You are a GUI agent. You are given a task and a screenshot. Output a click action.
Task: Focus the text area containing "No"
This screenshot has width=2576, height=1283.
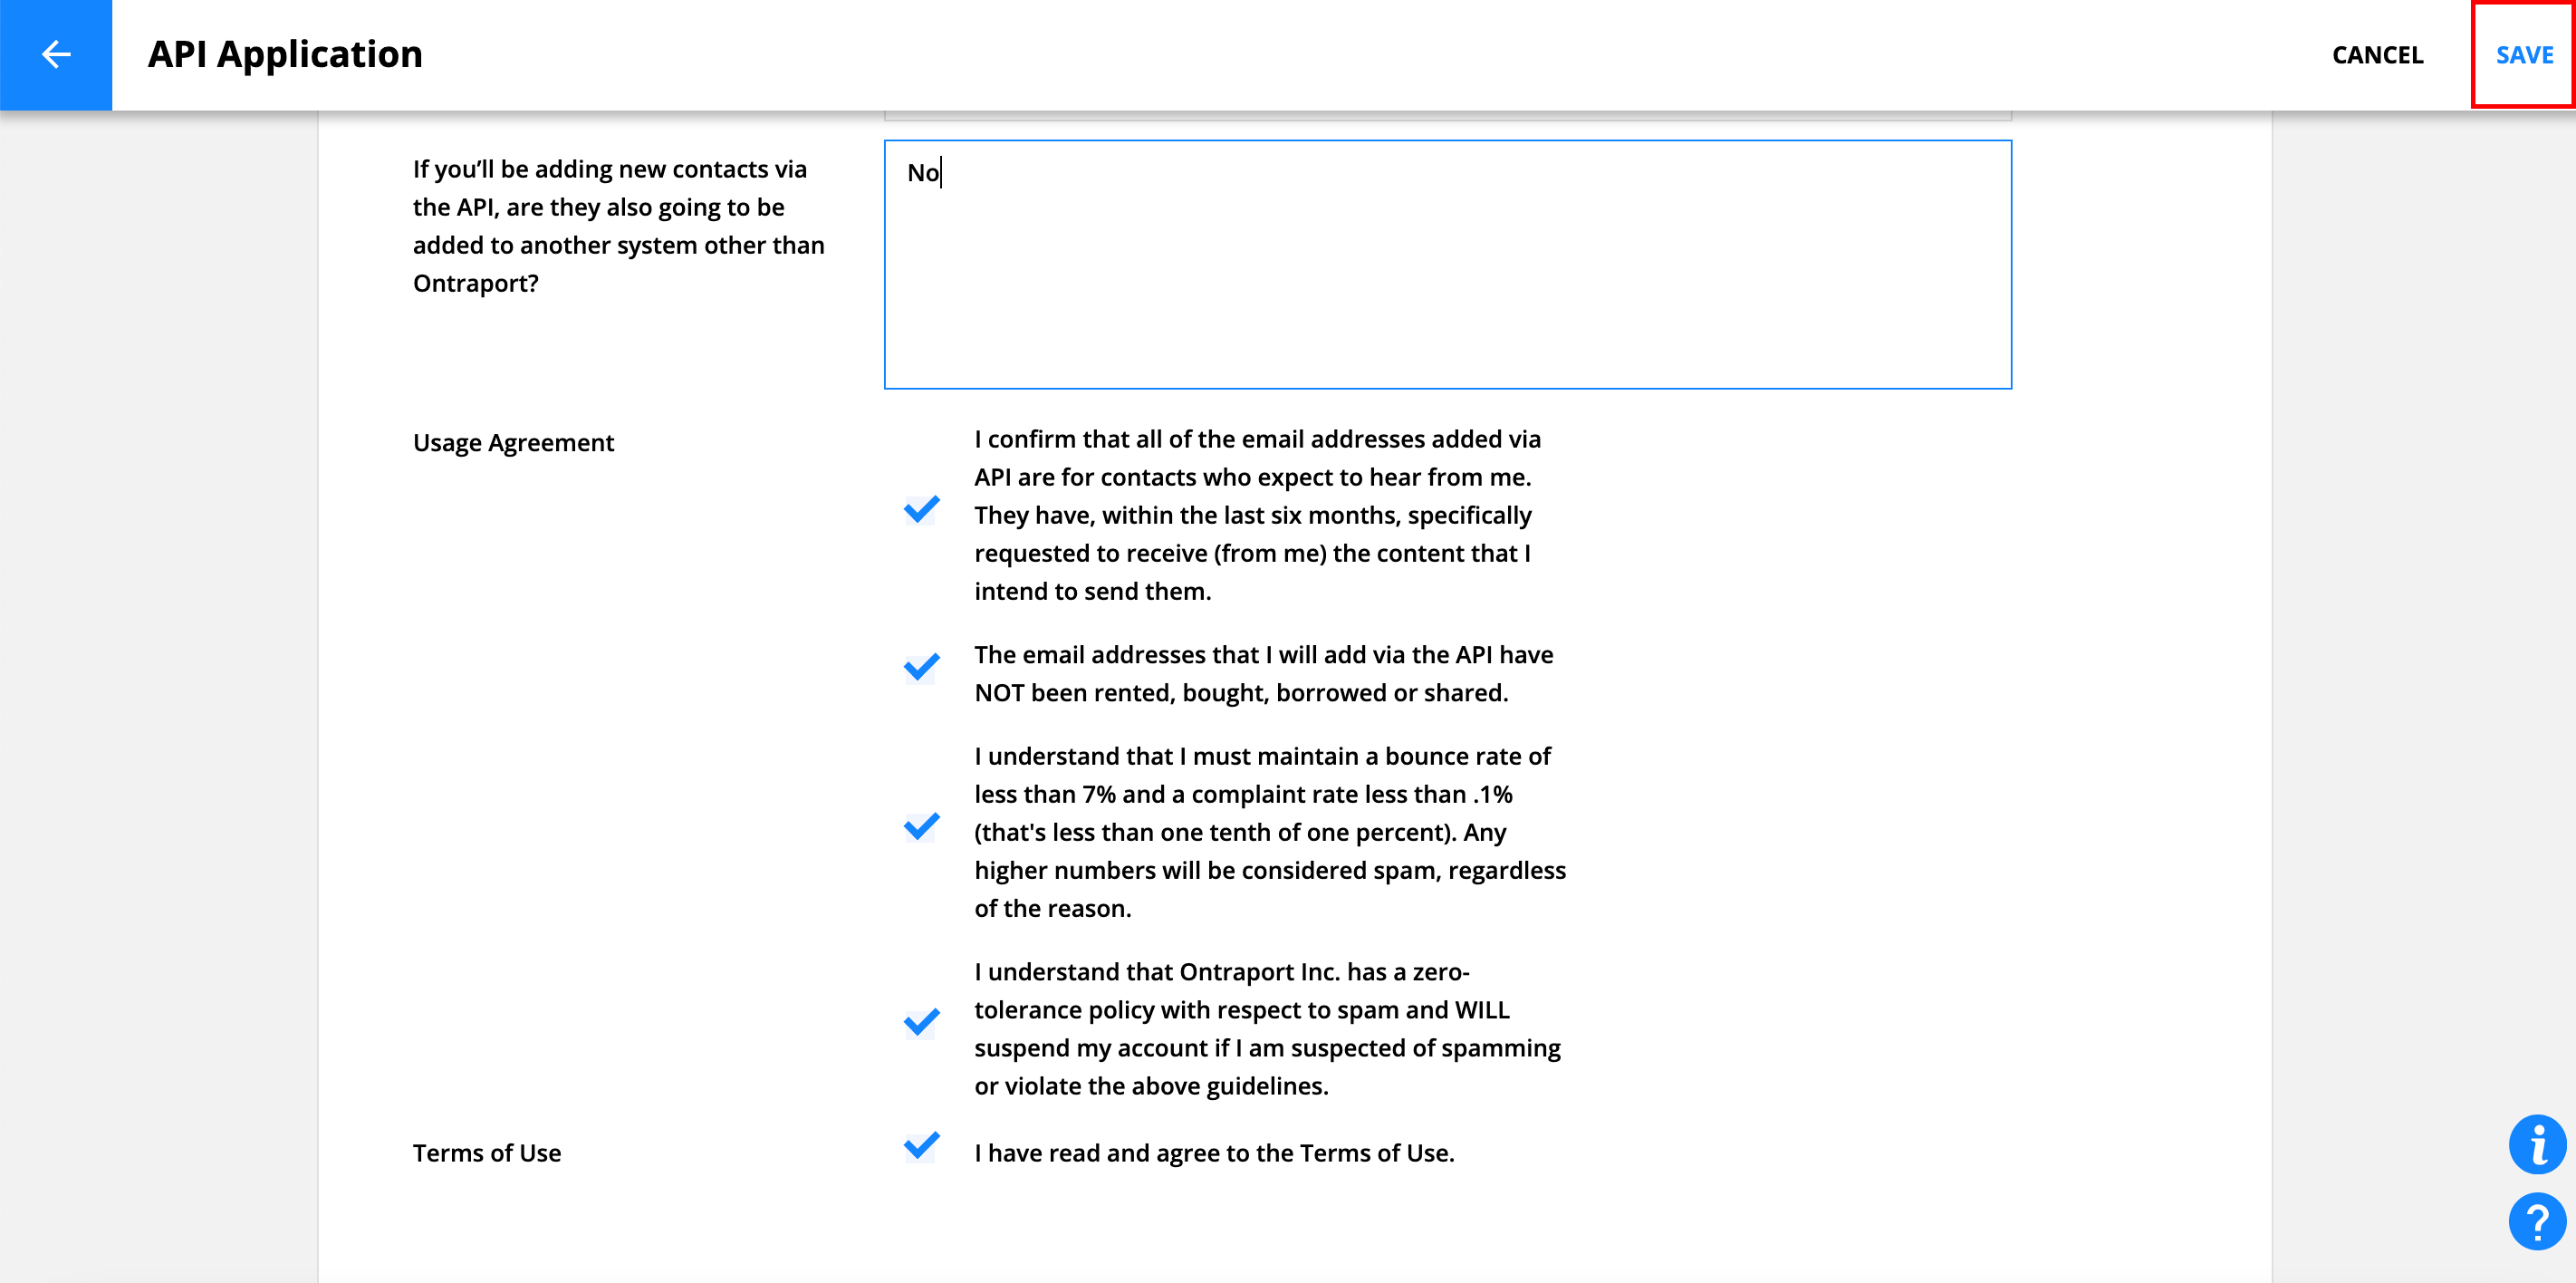point(1447,265)
